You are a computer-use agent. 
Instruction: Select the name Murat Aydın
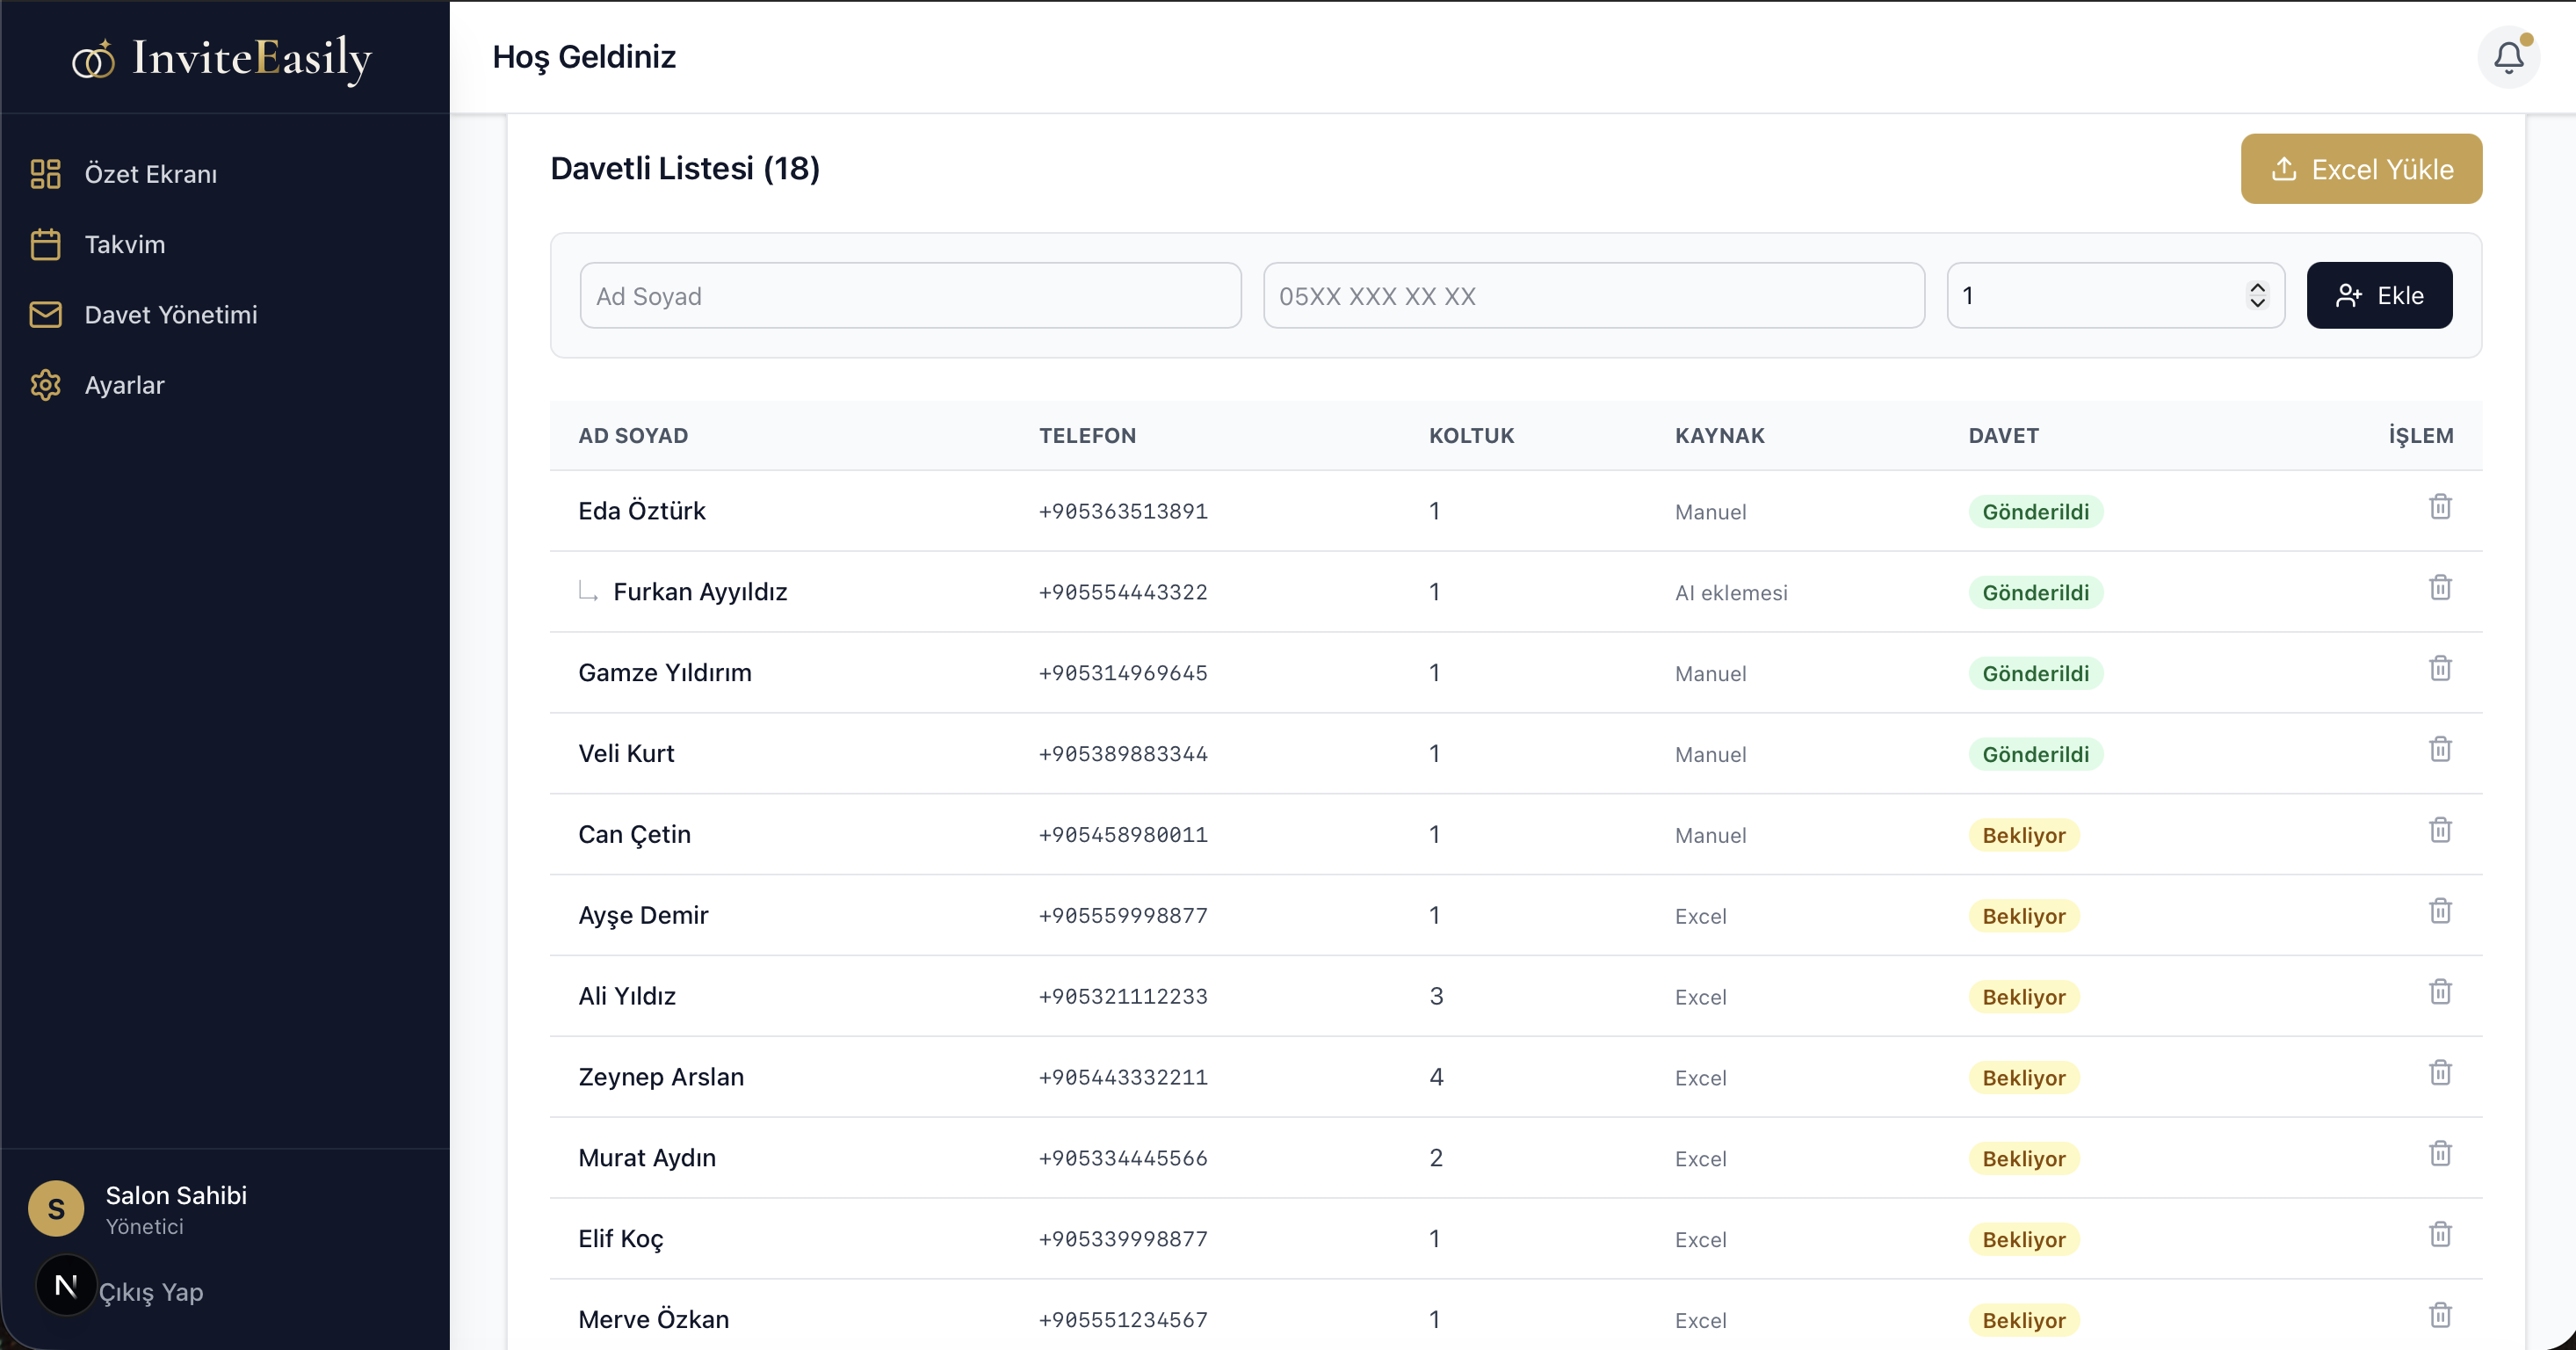click(x=646, y=1158)
